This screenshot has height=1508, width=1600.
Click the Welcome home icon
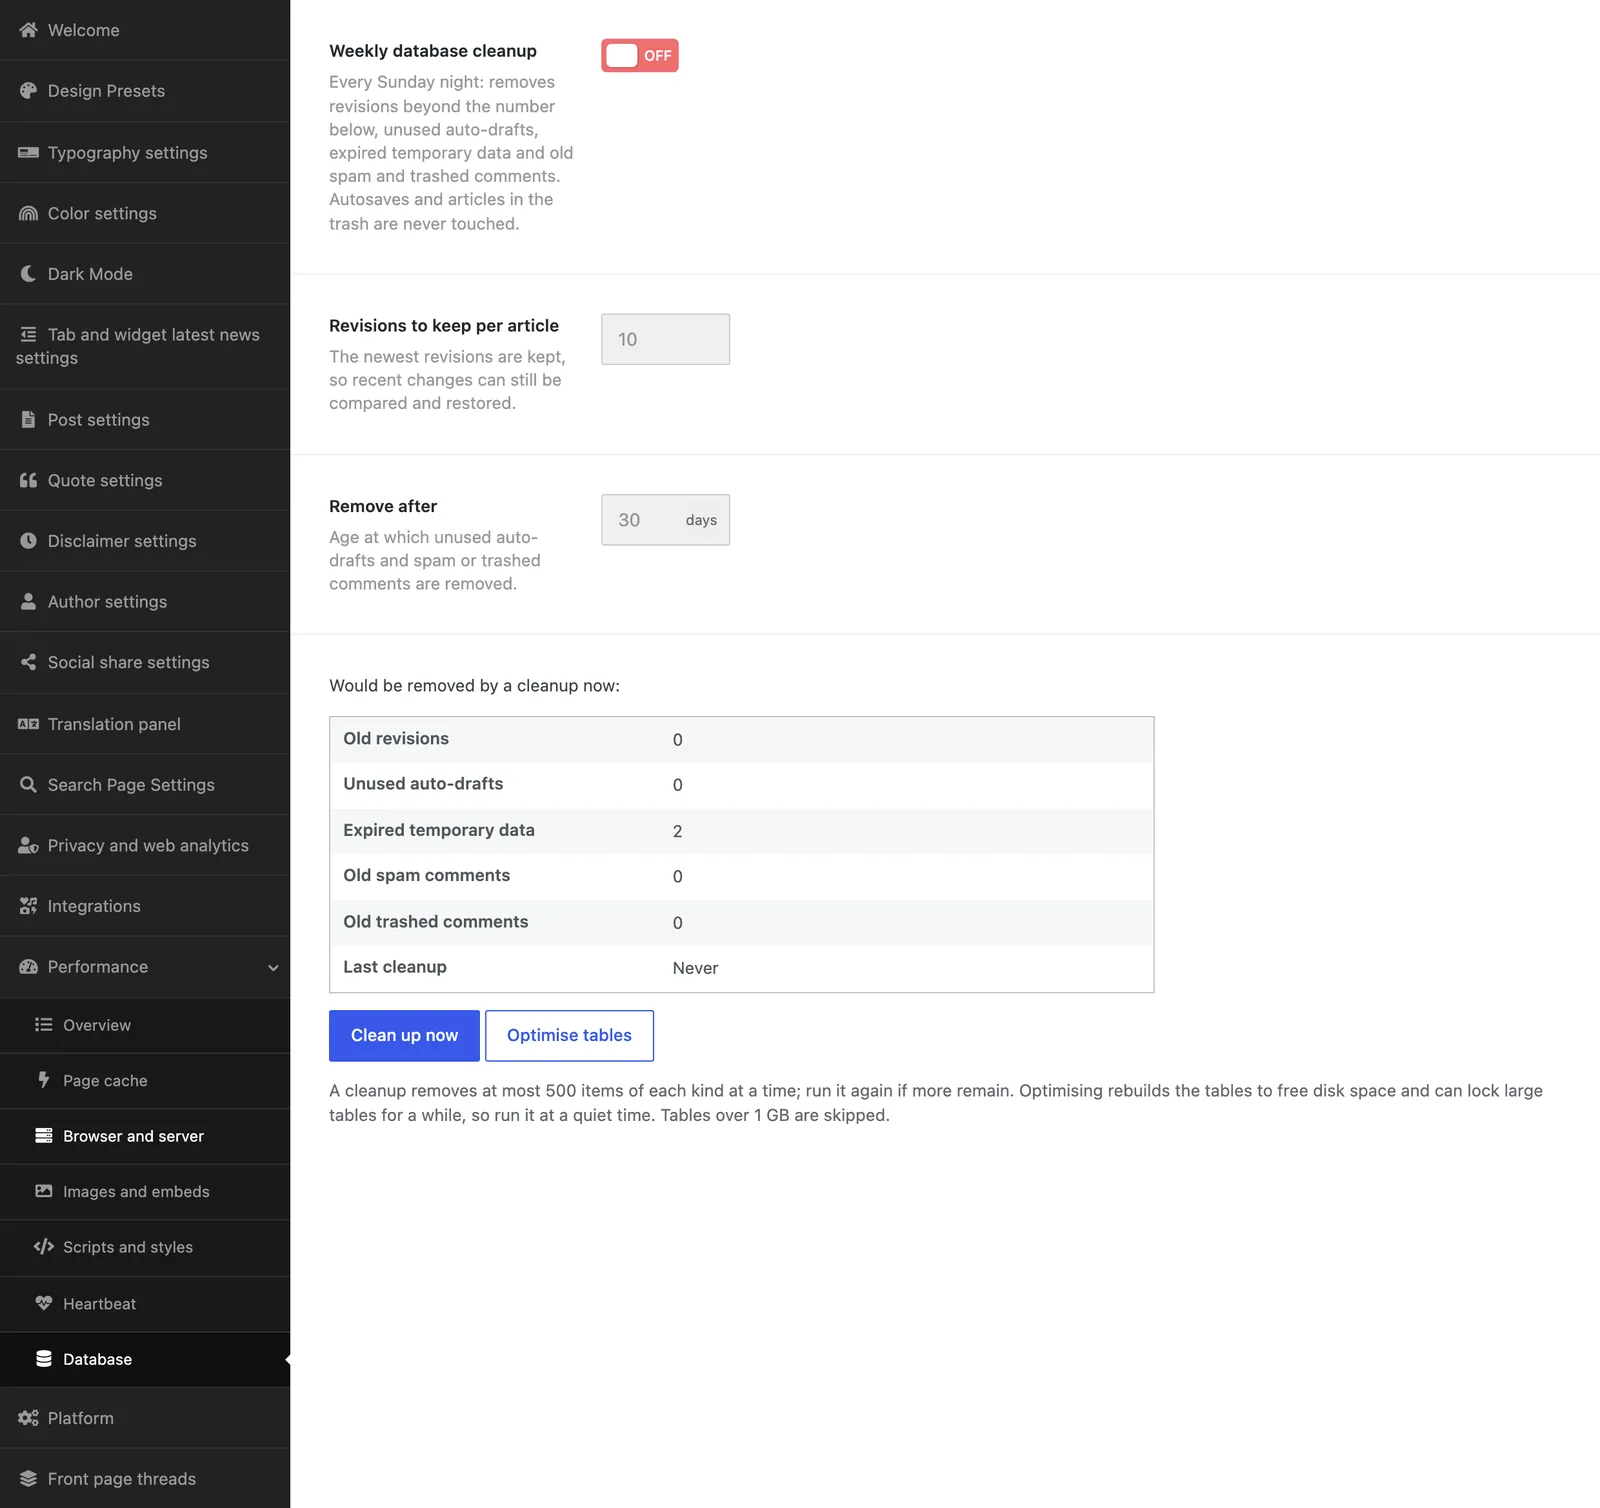28,30
